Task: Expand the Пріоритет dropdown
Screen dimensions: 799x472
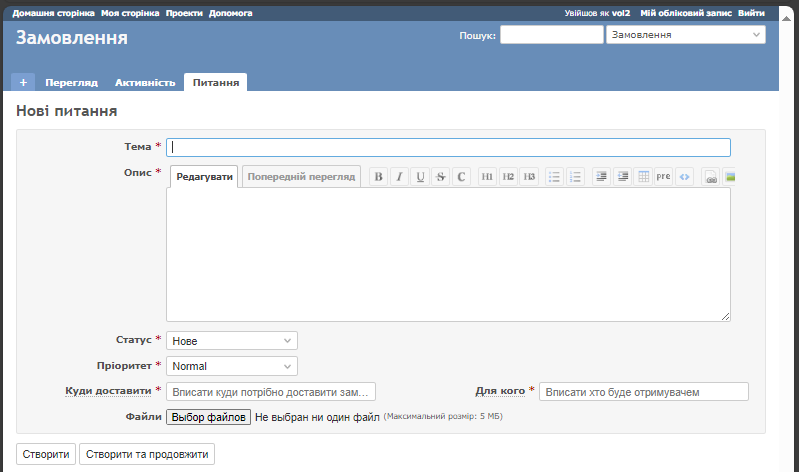Action: pos(232,366)
